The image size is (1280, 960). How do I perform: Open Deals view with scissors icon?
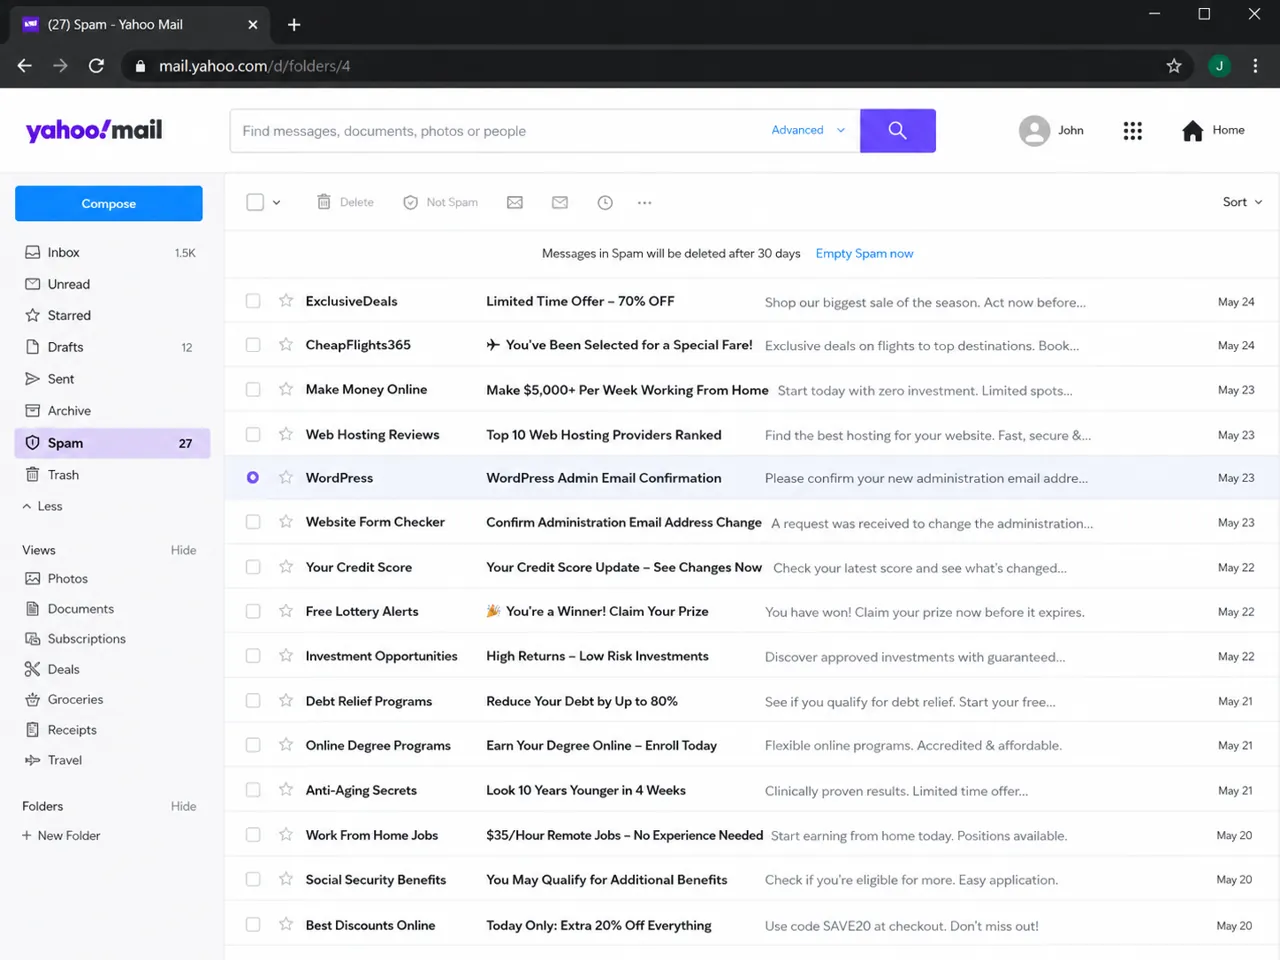coord(52,669)
